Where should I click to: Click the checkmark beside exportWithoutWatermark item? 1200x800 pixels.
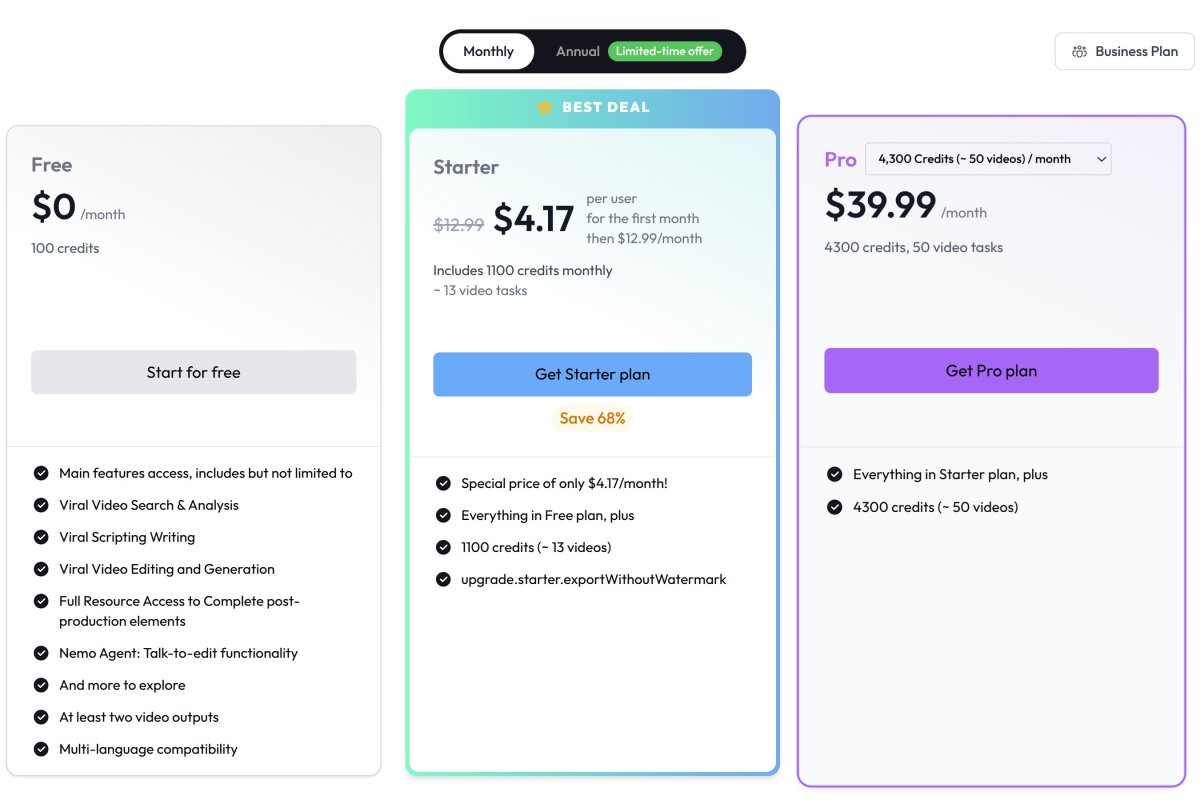[x=443, y=579]
